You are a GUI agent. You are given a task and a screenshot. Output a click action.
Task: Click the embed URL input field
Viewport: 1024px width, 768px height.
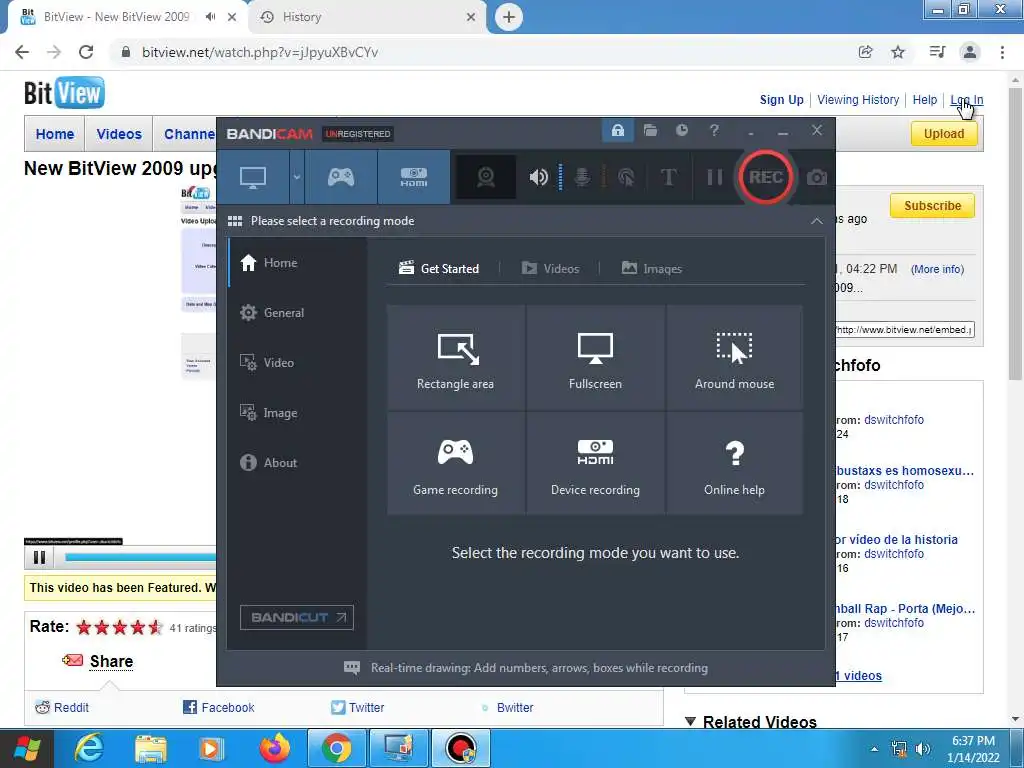[x=904, y=330]
